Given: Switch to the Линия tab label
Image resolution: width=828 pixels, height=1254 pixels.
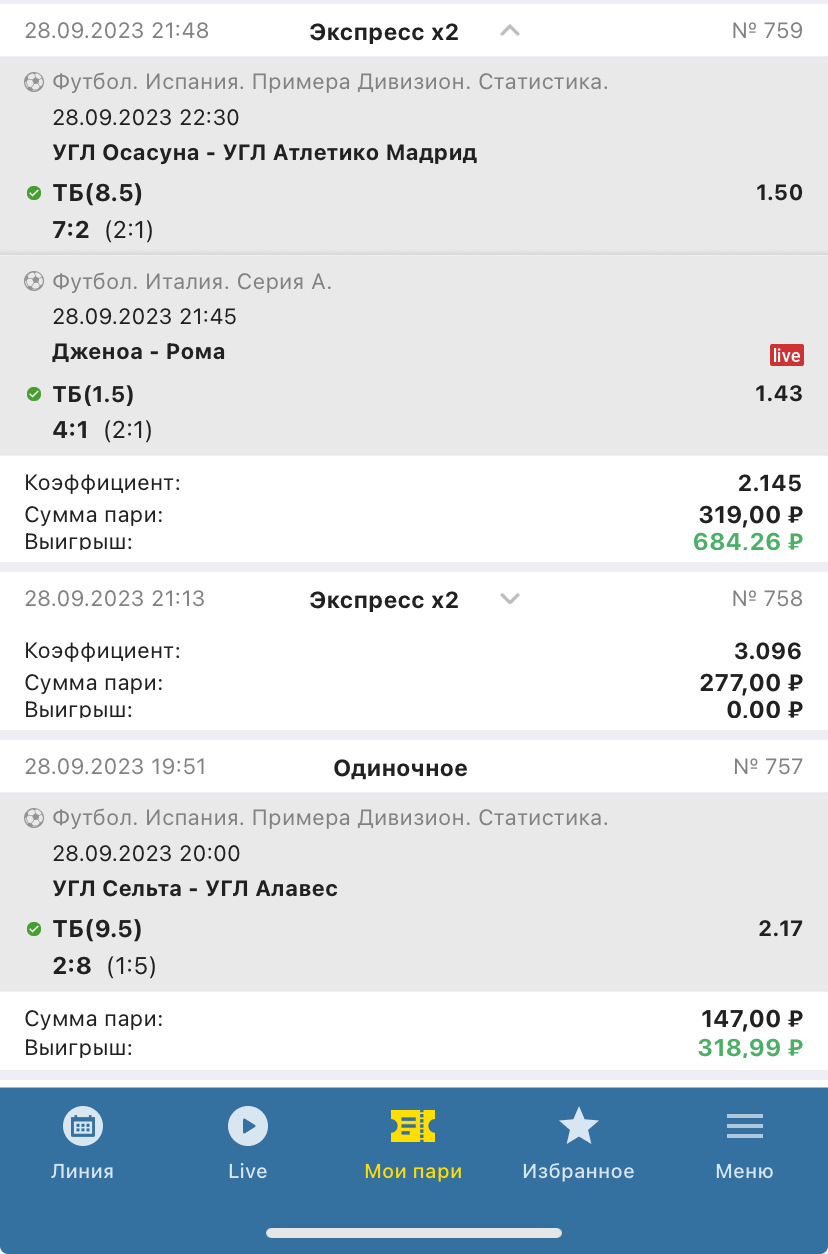Looking at the screenshot, I should (x=82, y=1171).
